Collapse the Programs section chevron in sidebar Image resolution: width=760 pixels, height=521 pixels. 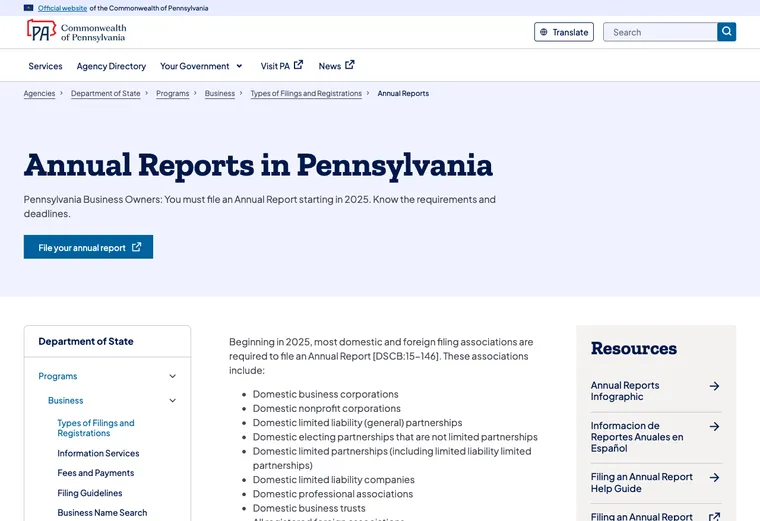point(173,376)
